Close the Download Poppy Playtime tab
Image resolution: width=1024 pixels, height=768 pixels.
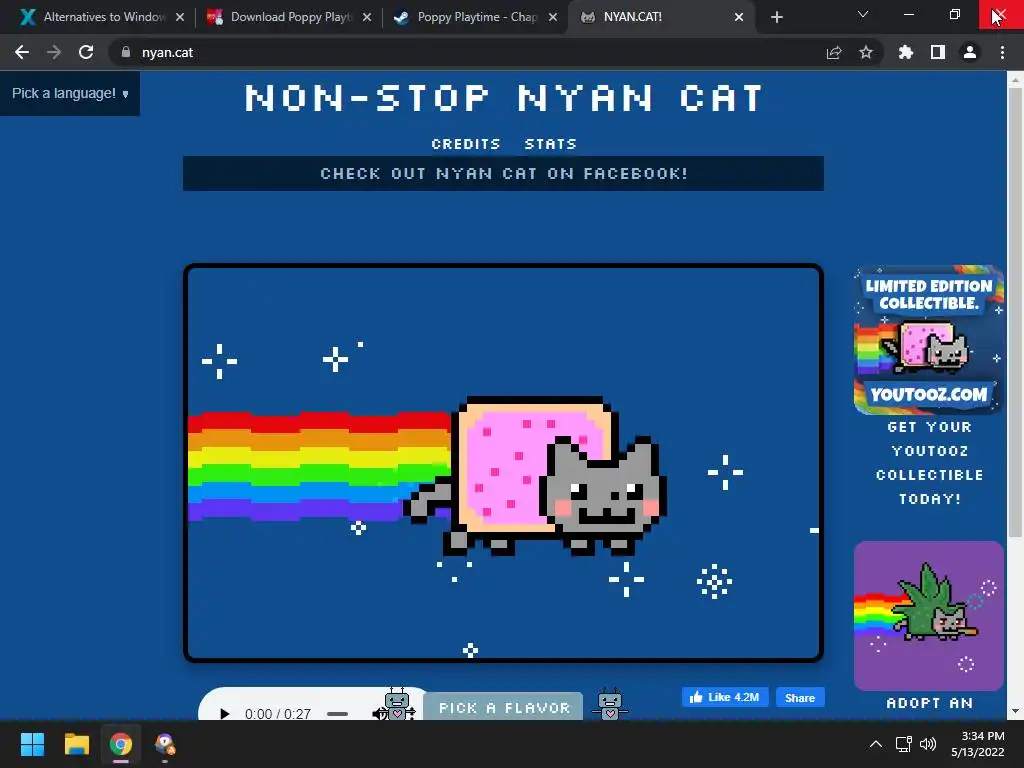[367, 17]
